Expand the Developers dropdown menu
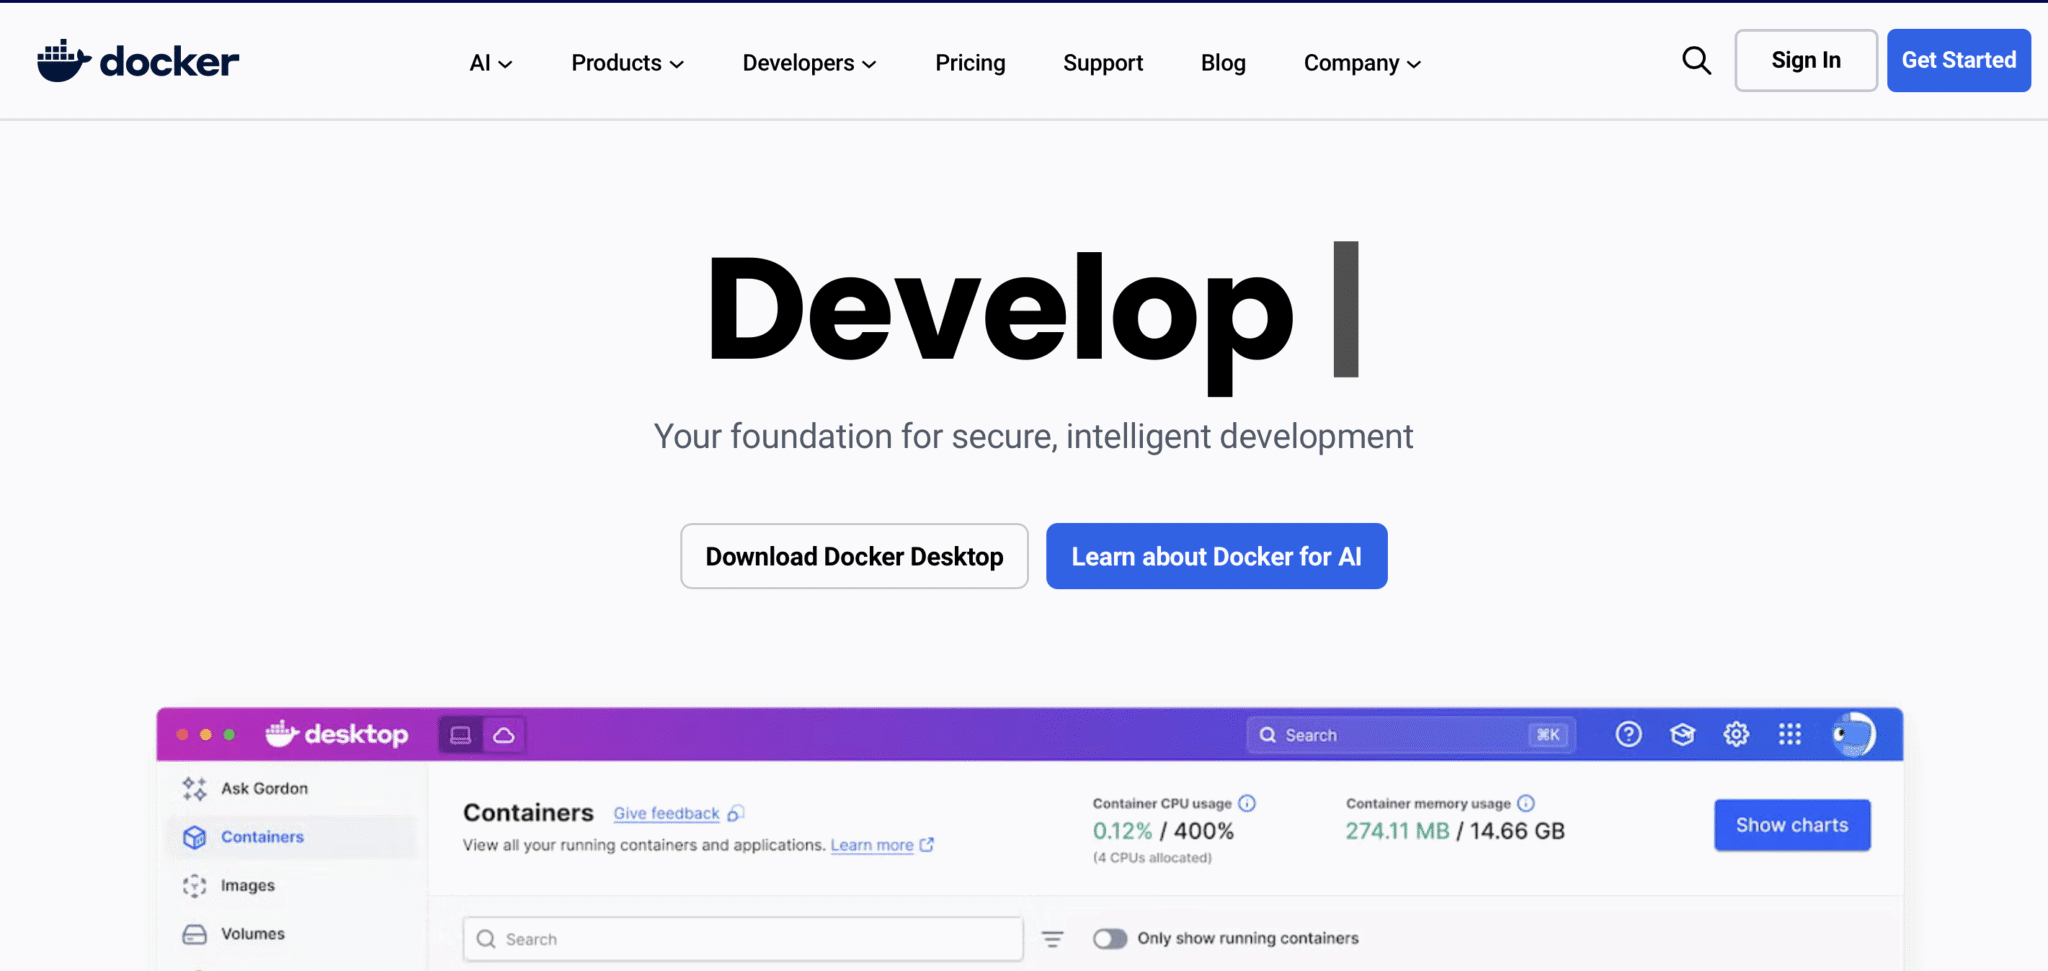This screenshot has height=971, width=2048. click(809, 63)
